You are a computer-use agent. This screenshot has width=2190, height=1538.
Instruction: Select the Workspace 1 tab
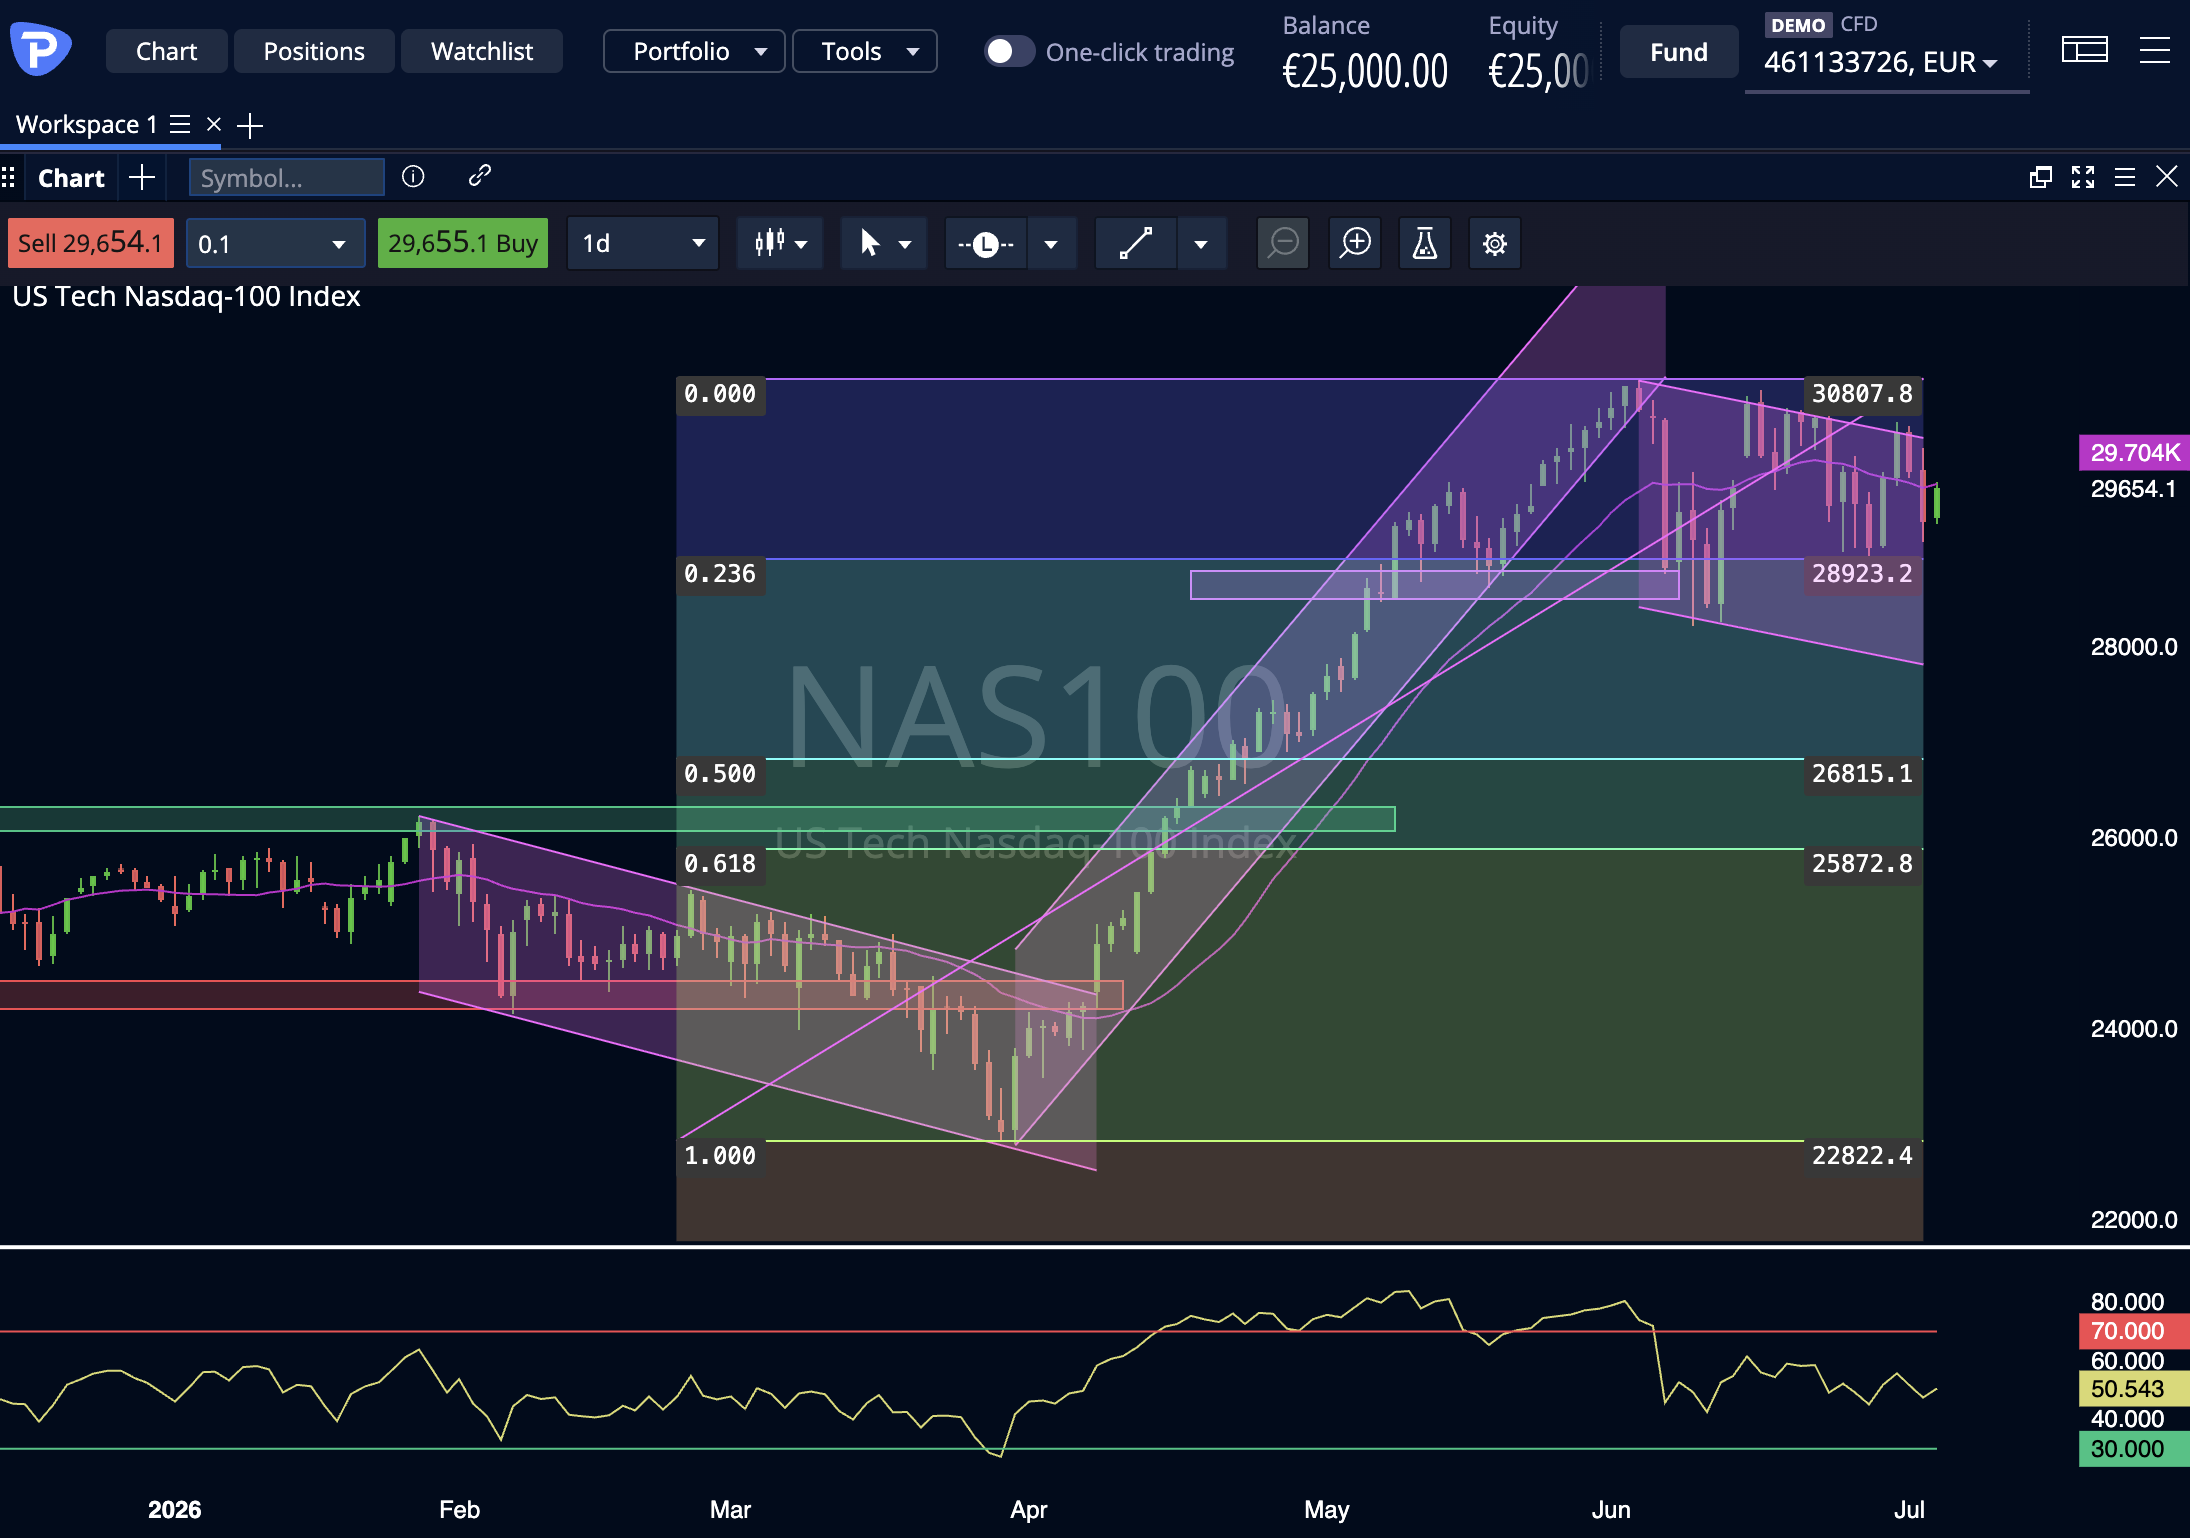86,124
